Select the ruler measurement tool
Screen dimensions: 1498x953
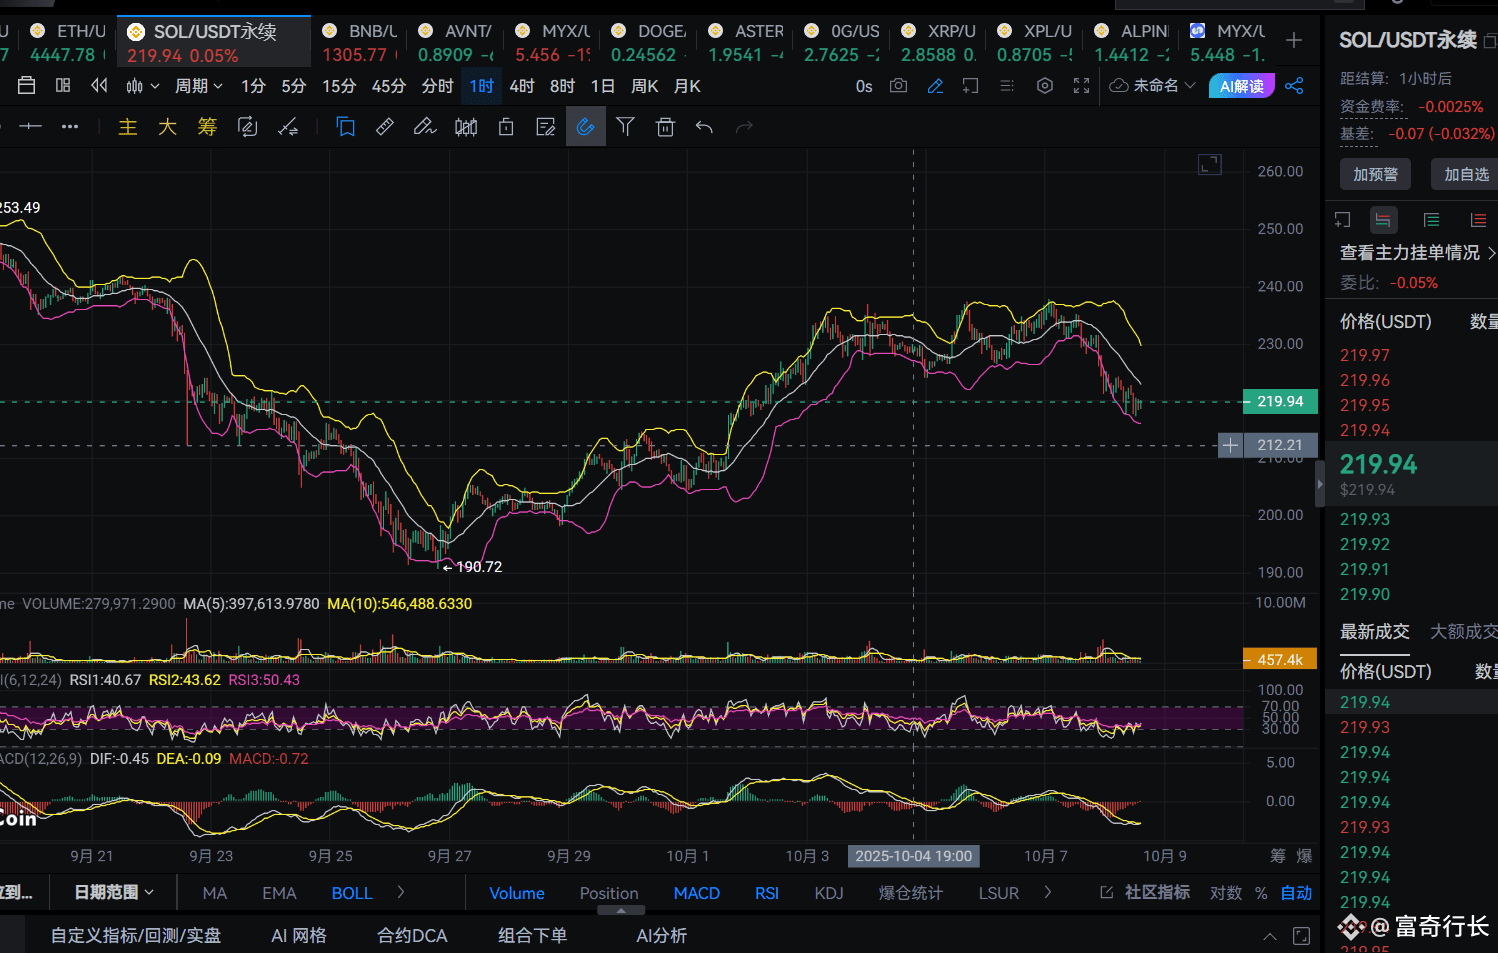(x=385, y=127)
